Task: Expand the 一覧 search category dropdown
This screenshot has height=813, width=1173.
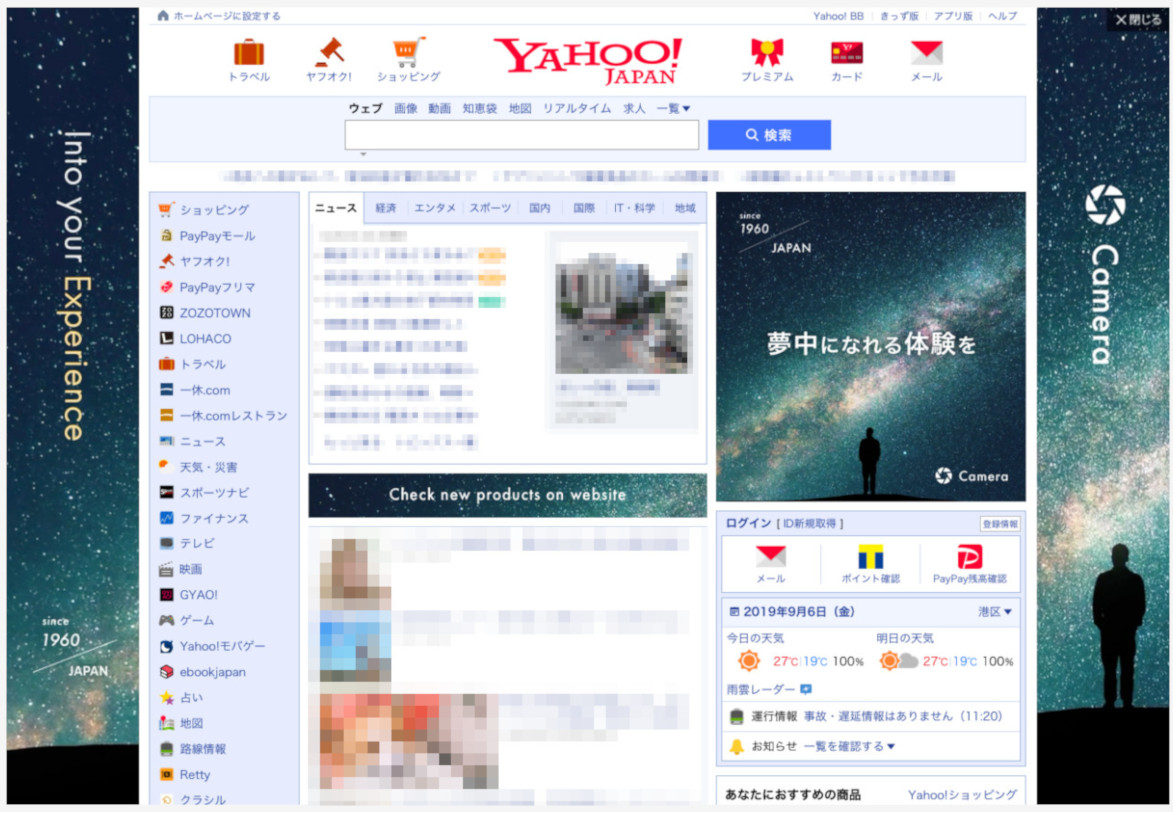Action: 673,108
